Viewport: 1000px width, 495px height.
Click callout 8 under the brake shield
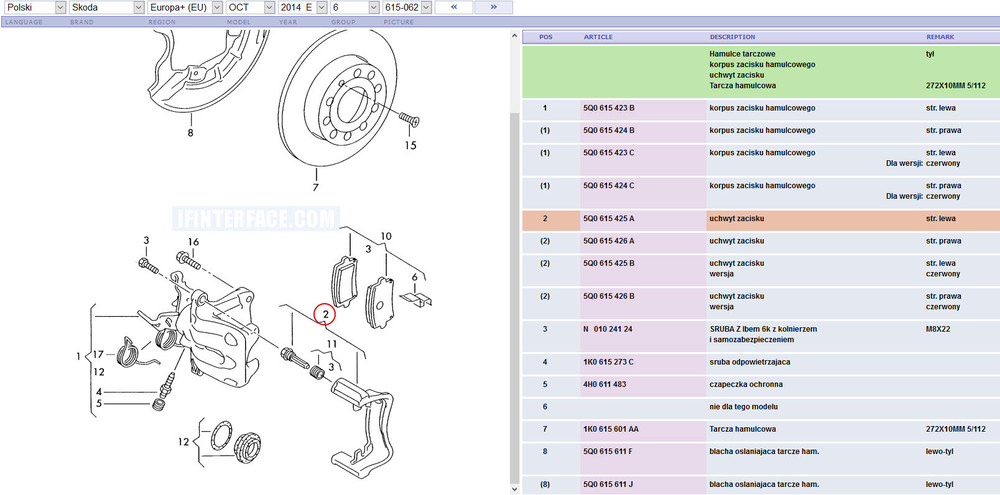pyautogui.click(x=189, y=131)
